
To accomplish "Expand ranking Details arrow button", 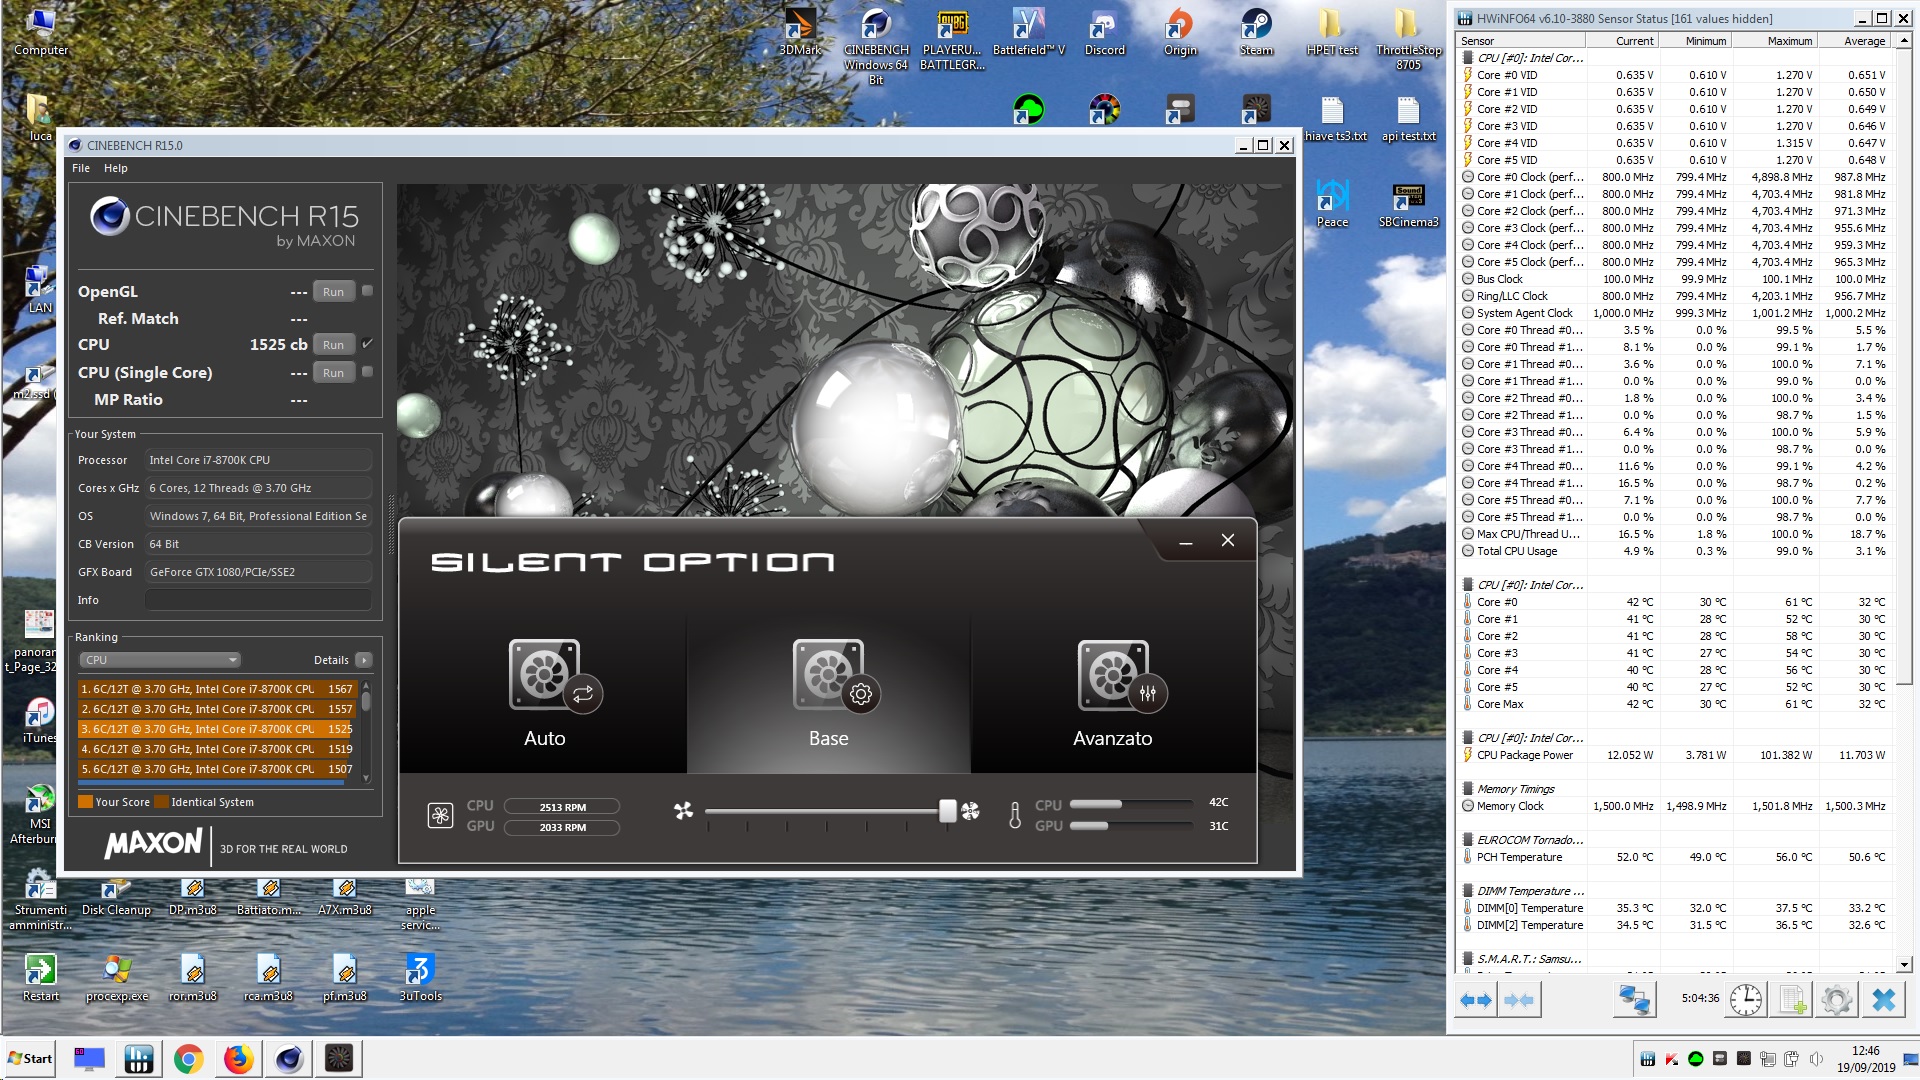I will coord(364,660).
